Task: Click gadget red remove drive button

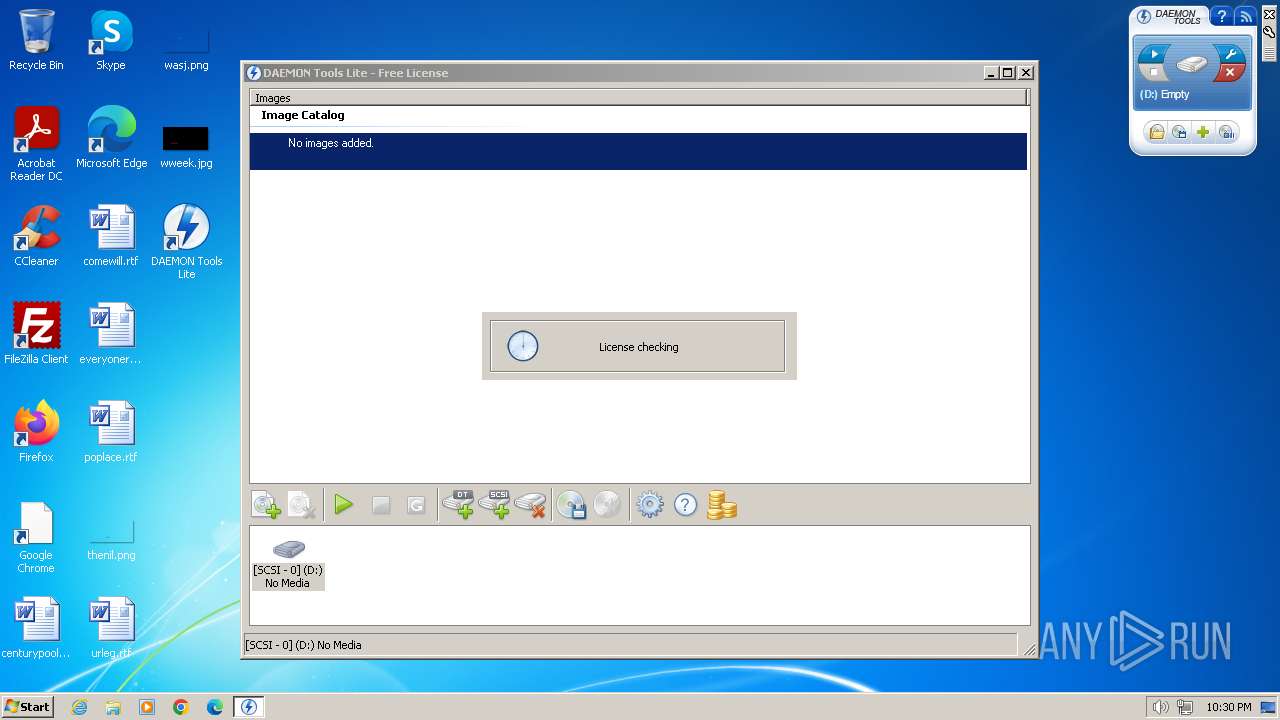Action: coord(1230,73)
